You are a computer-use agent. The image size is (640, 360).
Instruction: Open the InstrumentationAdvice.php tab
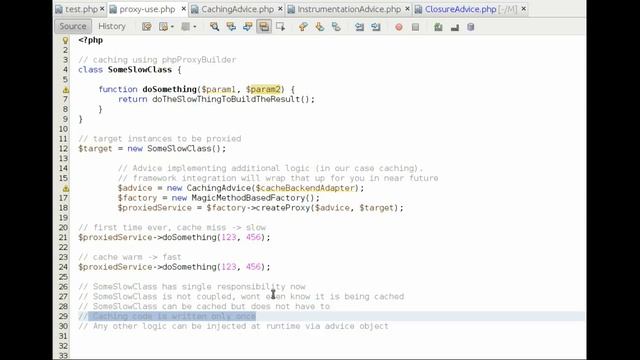click(x=349, y=9)
